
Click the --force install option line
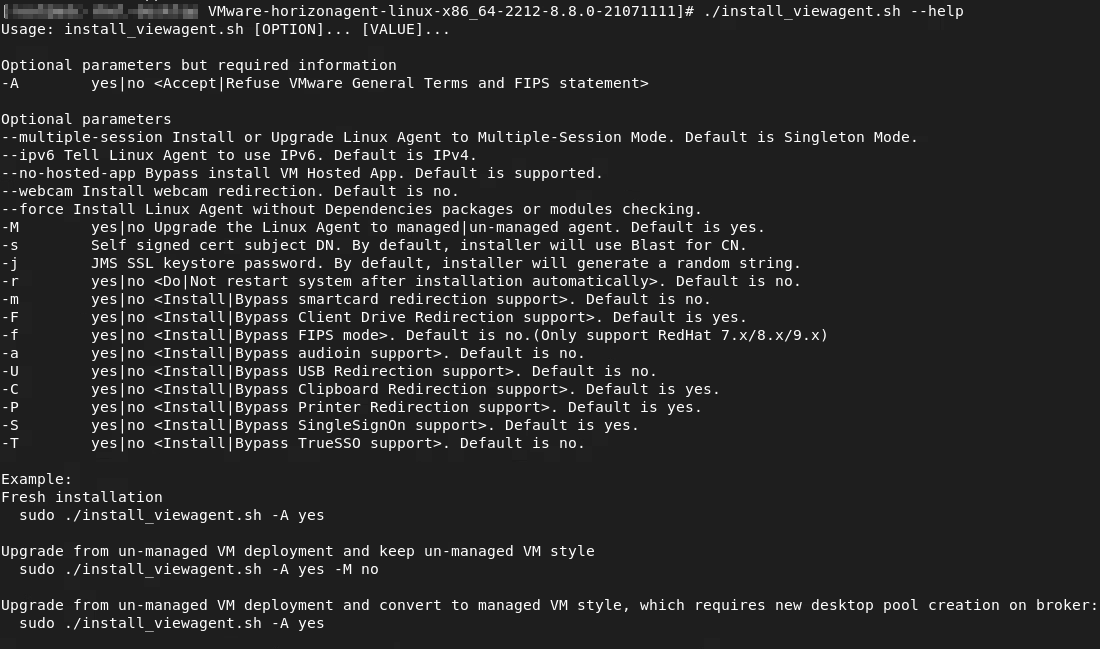tap(351, 209)
